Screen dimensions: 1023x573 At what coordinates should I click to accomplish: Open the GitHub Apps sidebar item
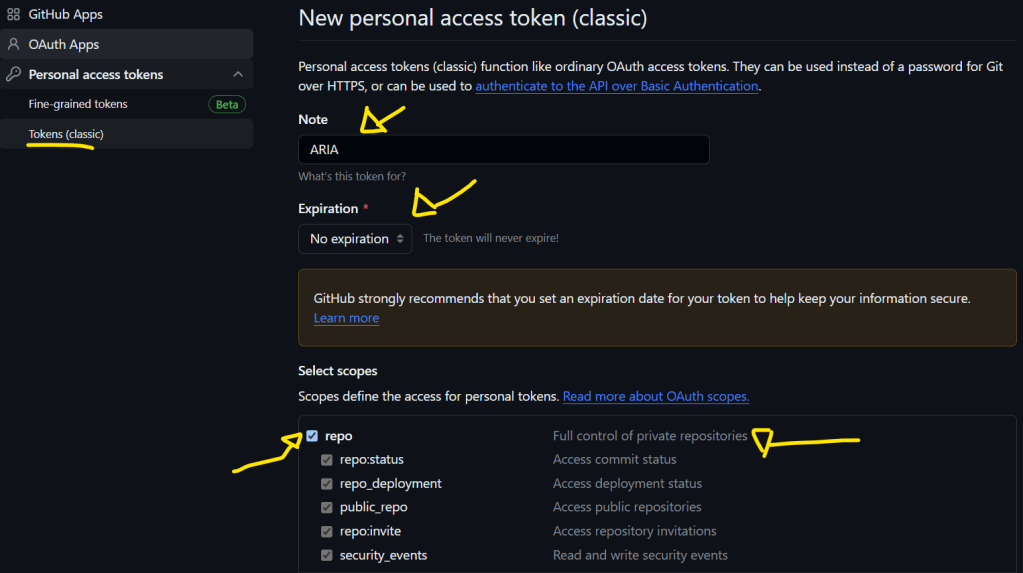point(66,15)
